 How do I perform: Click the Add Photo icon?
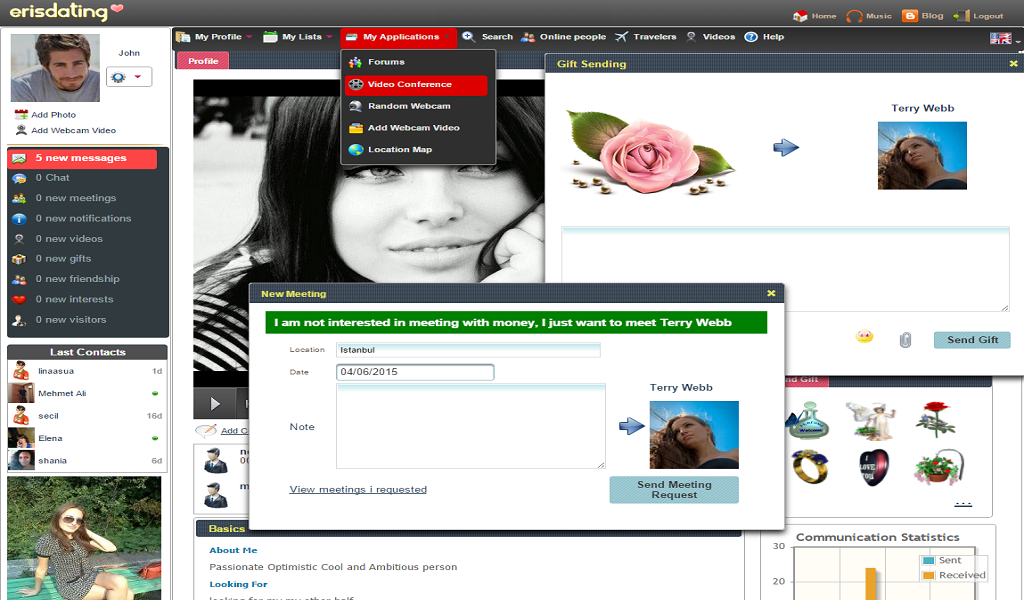(x=21, y=114)
